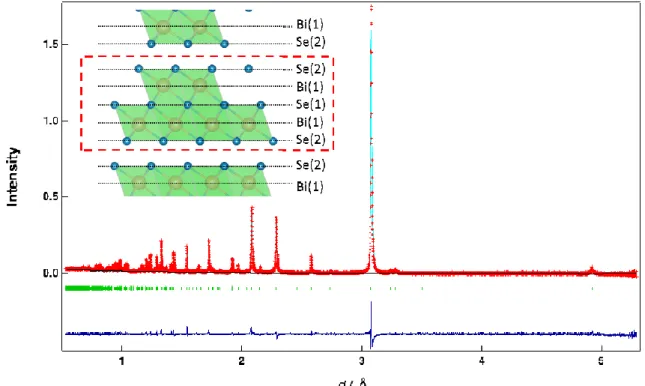Click x-axis tick label 3
Viewport: 645px width, 386px height.
tap(362, 361)
